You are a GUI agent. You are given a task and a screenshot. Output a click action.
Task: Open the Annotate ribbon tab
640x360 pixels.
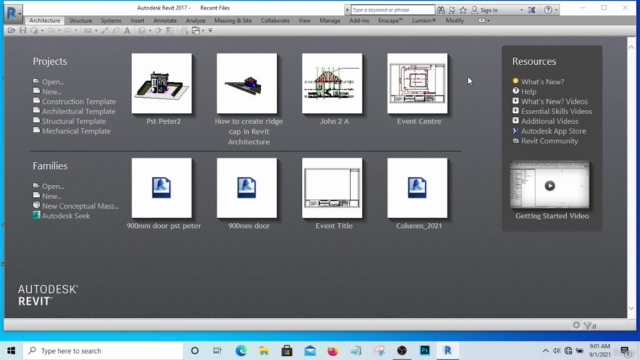[165, 20]
